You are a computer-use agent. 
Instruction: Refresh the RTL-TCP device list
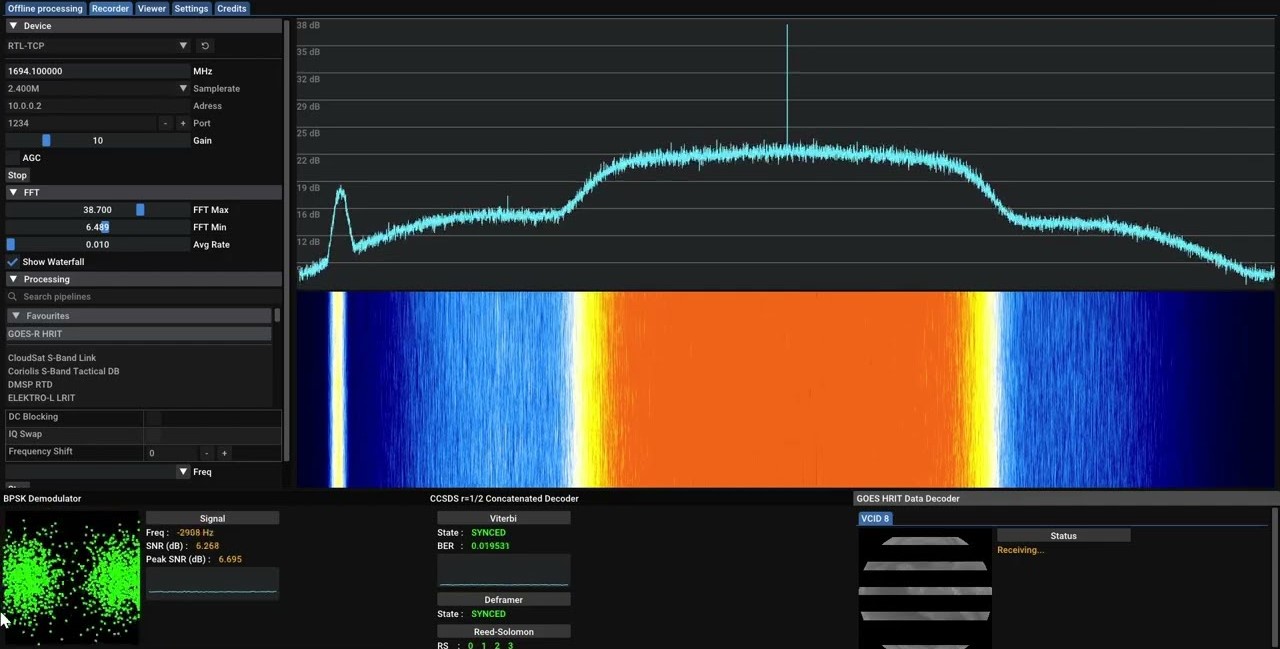204,45
